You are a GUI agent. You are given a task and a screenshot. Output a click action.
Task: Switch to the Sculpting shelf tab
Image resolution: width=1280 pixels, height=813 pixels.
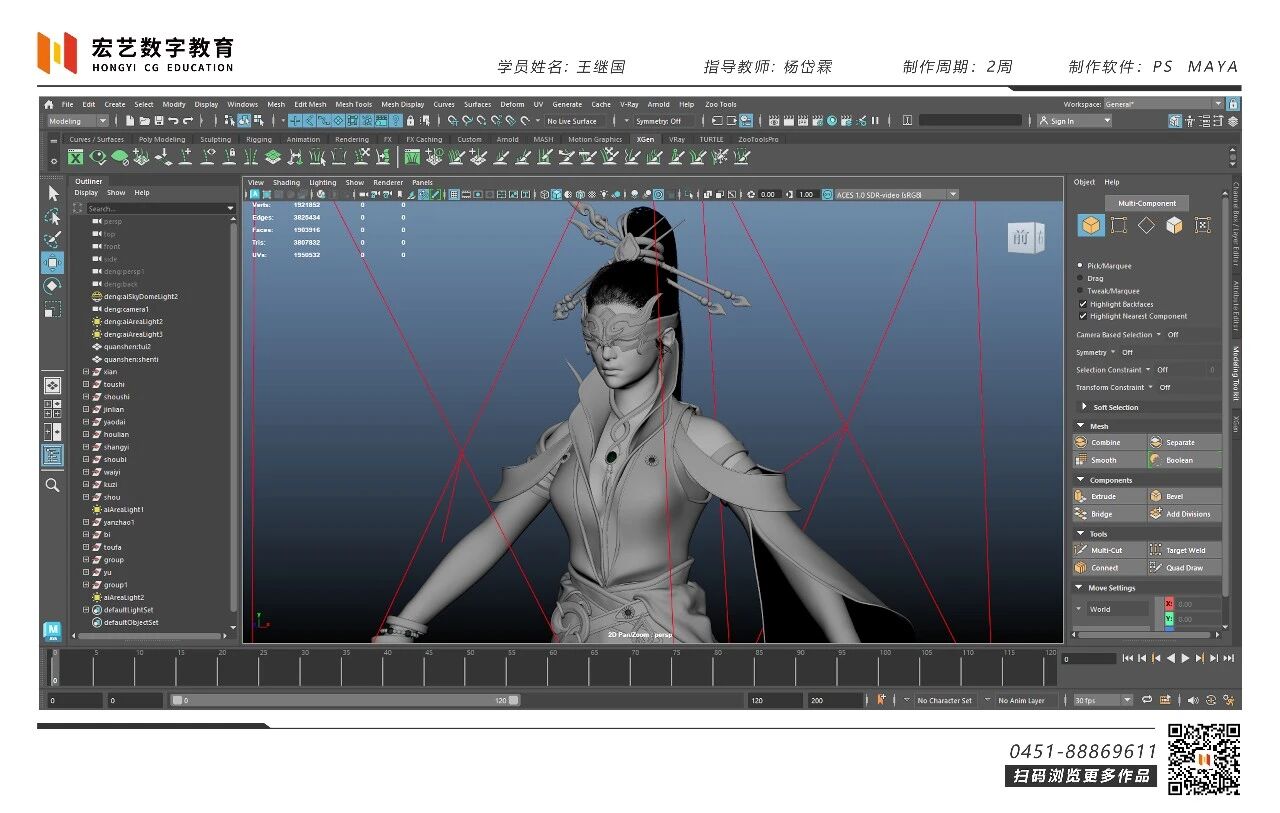(215, 140)
